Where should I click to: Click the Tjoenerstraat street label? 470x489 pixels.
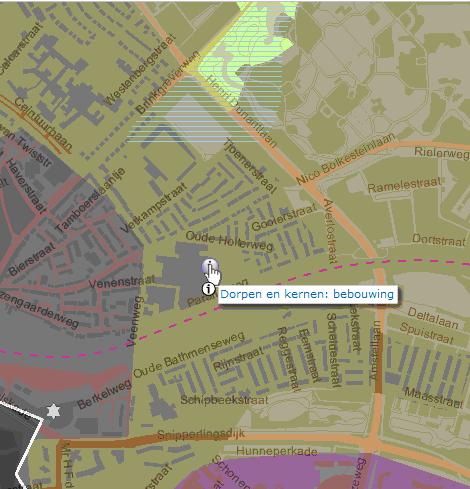pyautogui.click(x=250, y=166)
